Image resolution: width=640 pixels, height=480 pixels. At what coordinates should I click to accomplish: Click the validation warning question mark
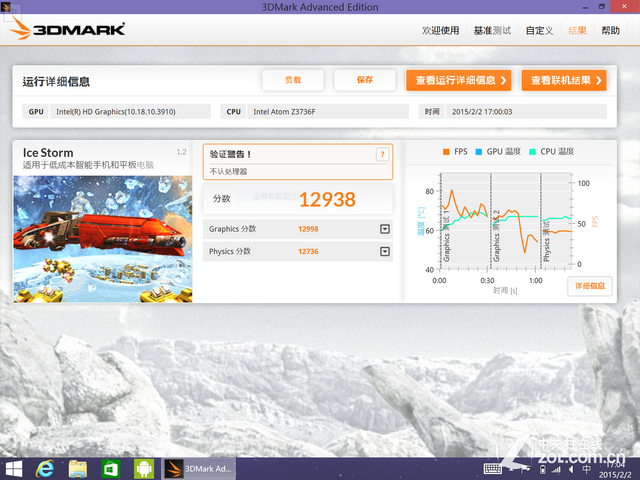pyautogui.click(x=382, y=154)
